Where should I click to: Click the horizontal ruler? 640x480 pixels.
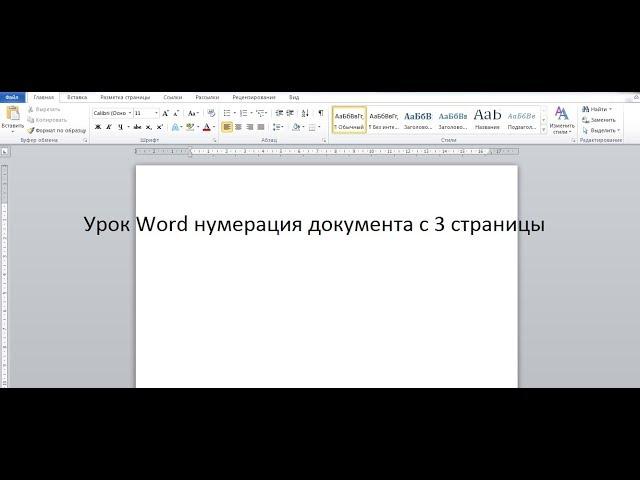click(327, 151)
